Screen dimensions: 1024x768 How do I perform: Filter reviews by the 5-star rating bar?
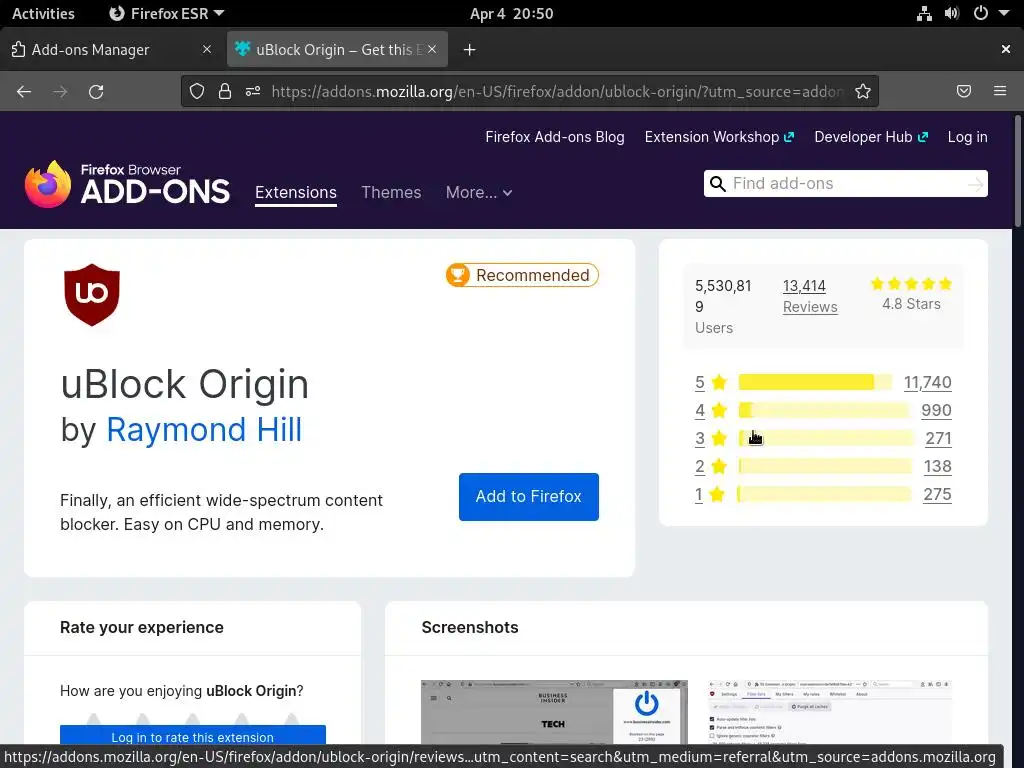tap(815, 382)
